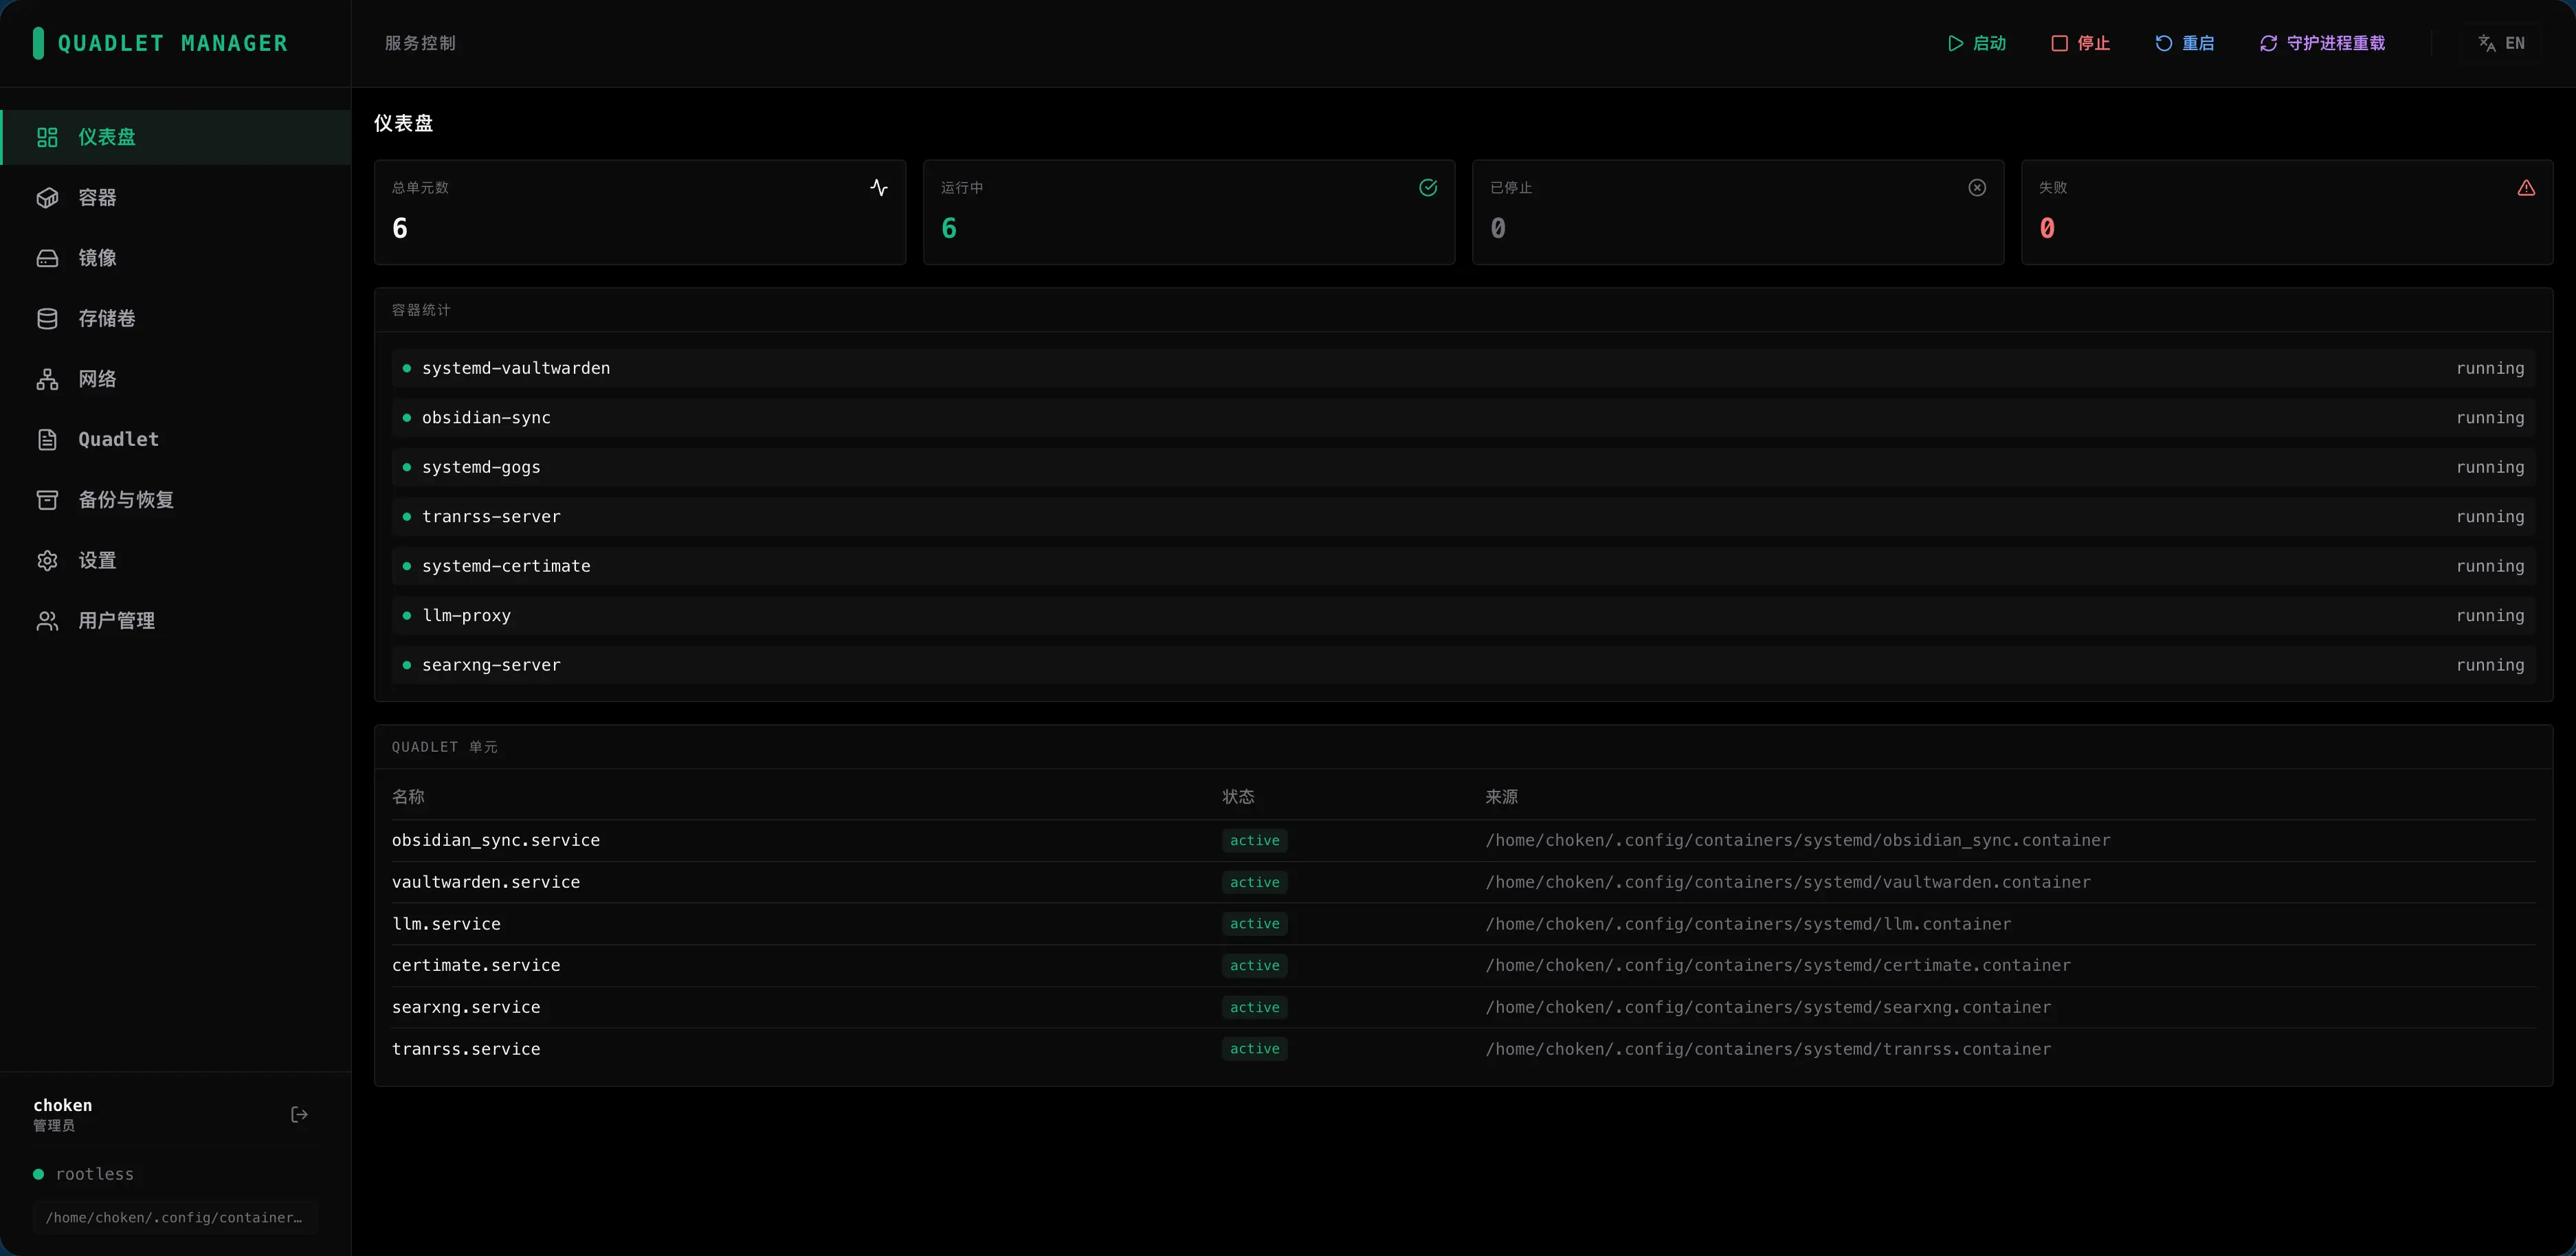The height and width of the screenshot is (1256, 2576).
Task: Click the active badge for llm.service
Action: 1254,924
